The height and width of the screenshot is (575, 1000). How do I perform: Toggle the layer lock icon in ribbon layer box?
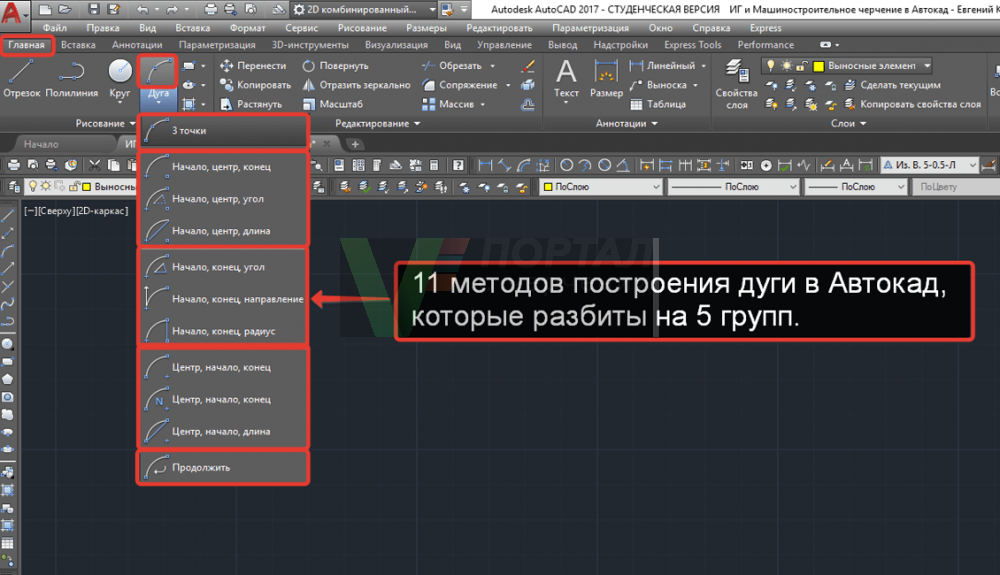click(x=802, y=66)
